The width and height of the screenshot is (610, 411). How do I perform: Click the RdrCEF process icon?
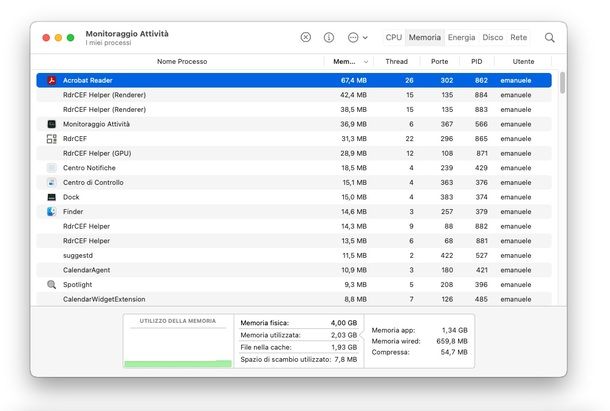51,139
